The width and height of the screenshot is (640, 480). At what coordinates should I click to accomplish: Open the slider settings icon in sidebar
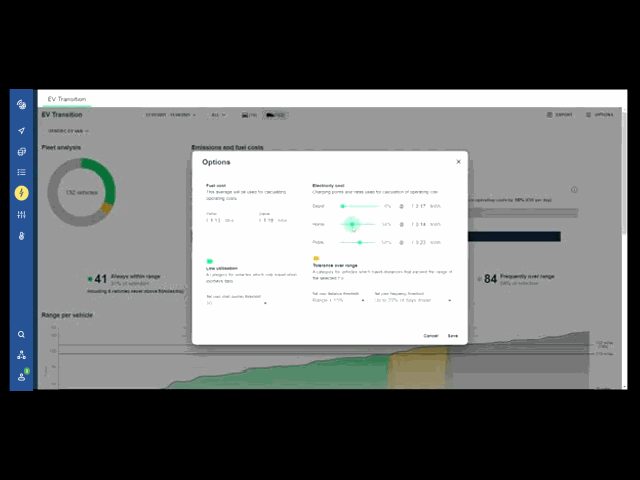tap(21, 214)
